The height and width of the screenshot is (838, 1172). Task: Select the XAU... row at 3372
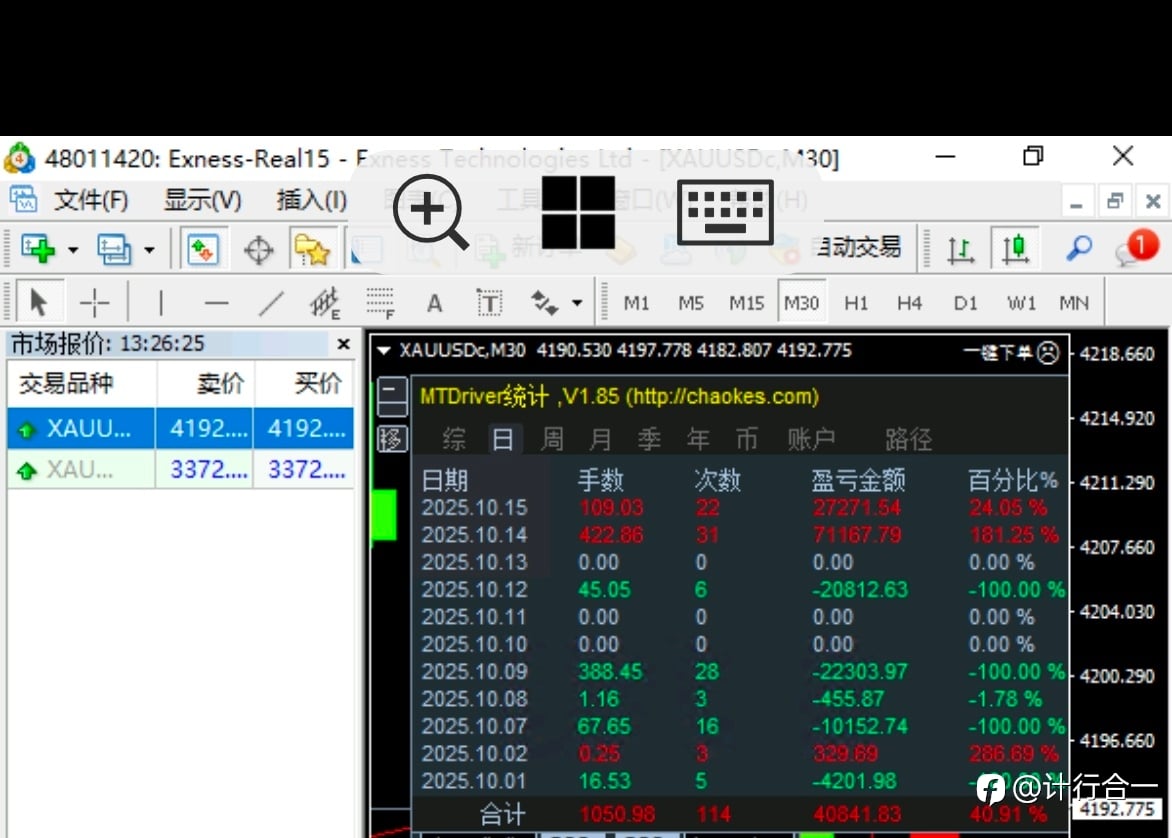click(x=180, y=469)
